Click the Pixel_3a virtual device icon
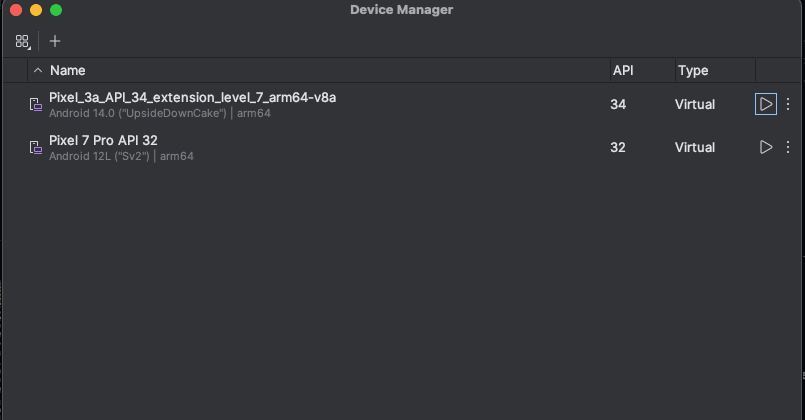The width and height of the screenshot is (805, 420). (x=35, y=104)
